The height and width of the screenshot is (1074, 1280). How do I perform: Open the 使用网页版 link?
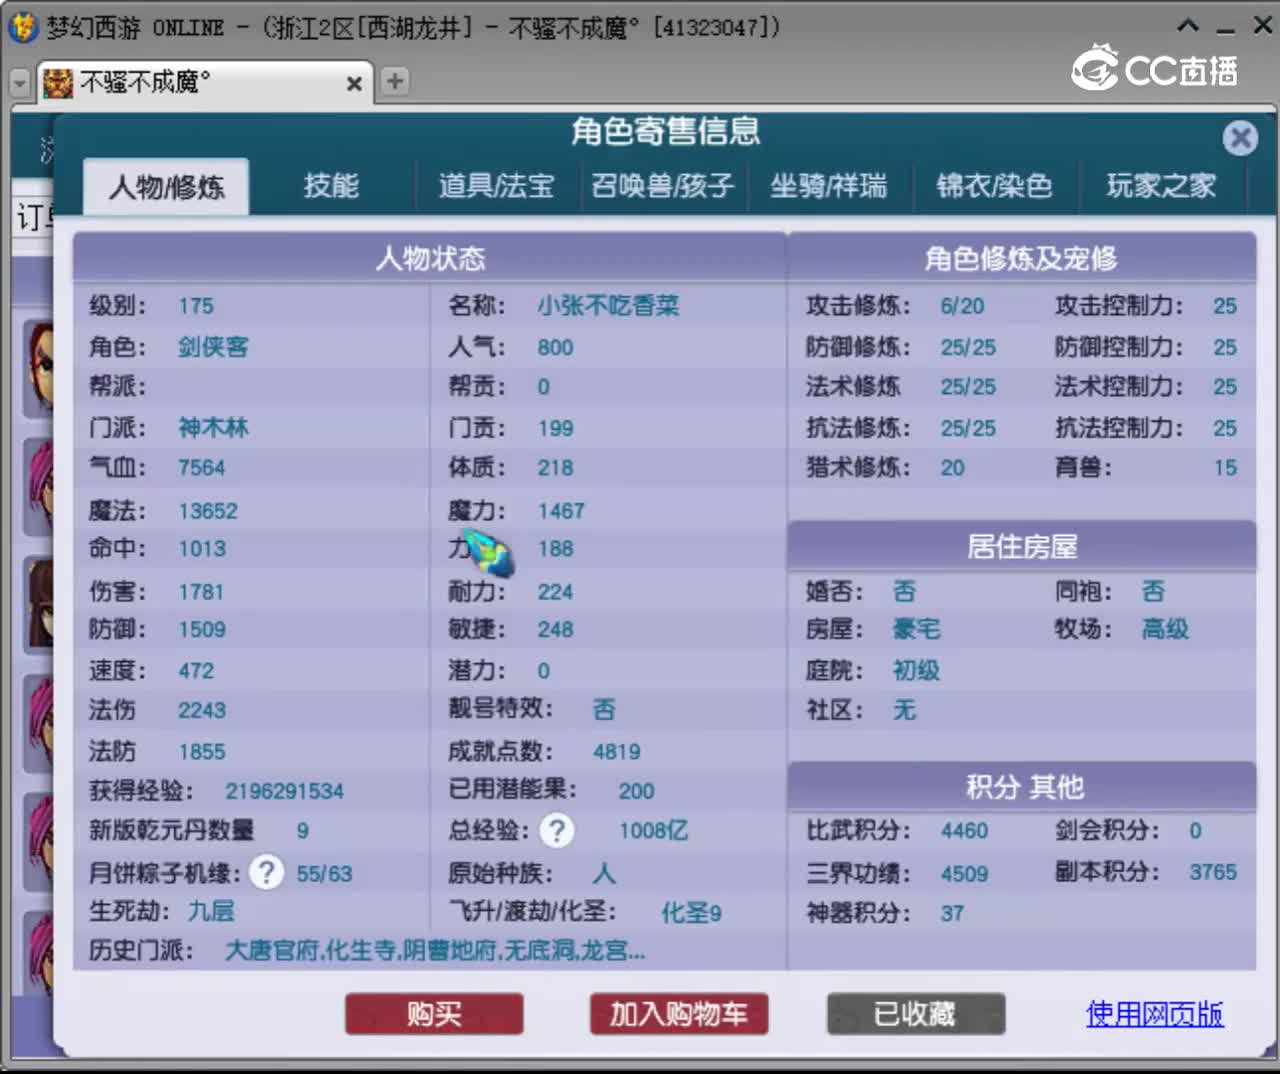(x=1154, y=1014)
